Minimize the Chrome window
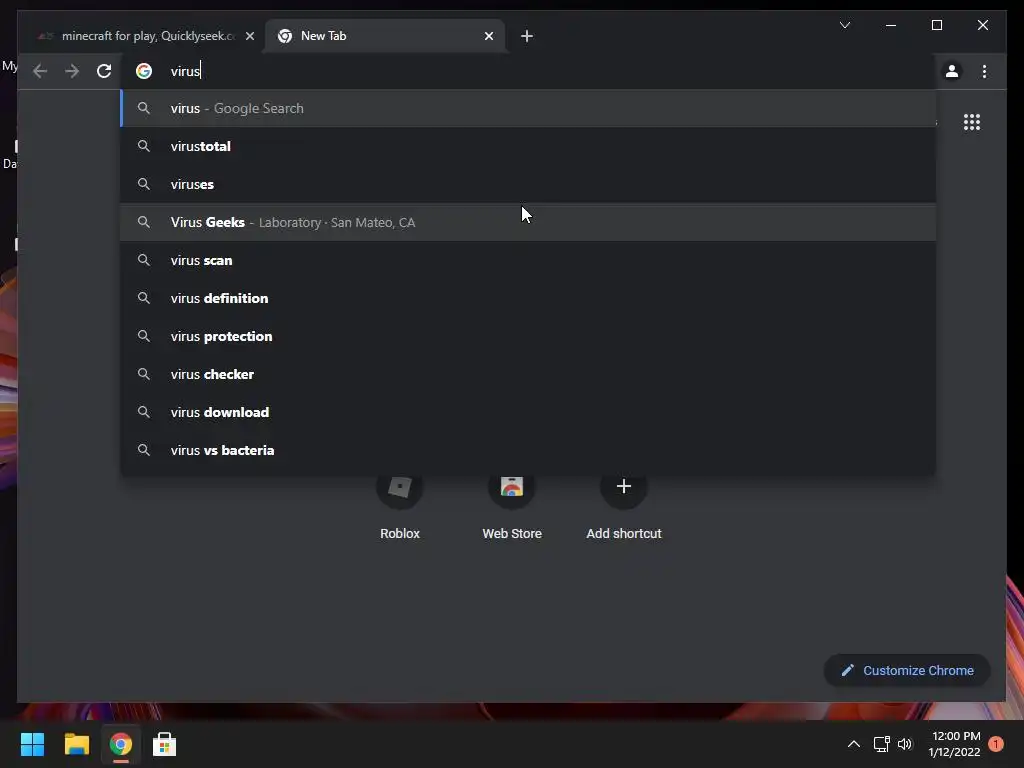Screen dimensions: 1024x768 coord(891,25)
